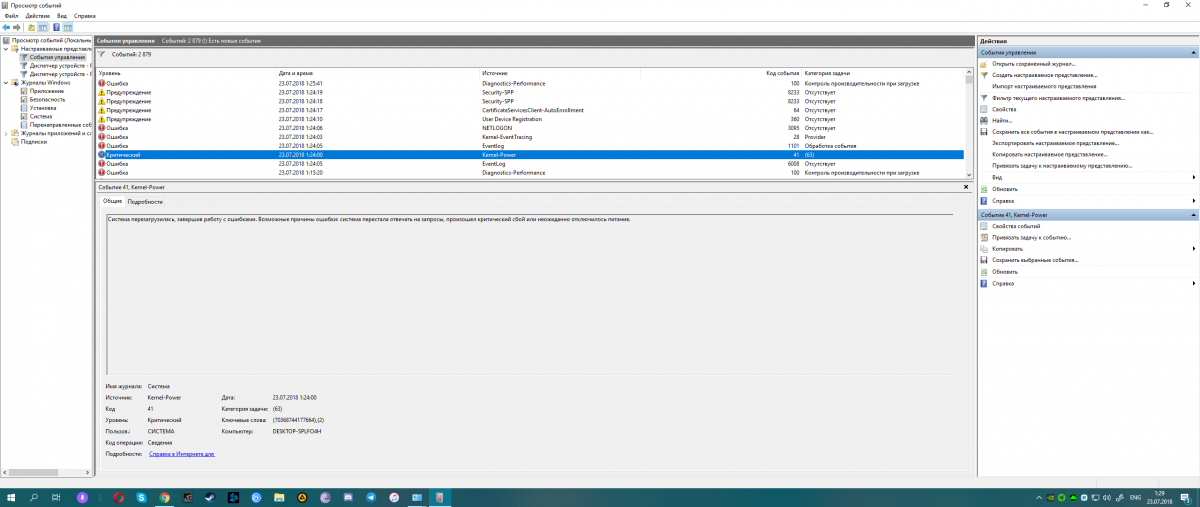Click the blue help toolbar icon

(x=56, y=27)
